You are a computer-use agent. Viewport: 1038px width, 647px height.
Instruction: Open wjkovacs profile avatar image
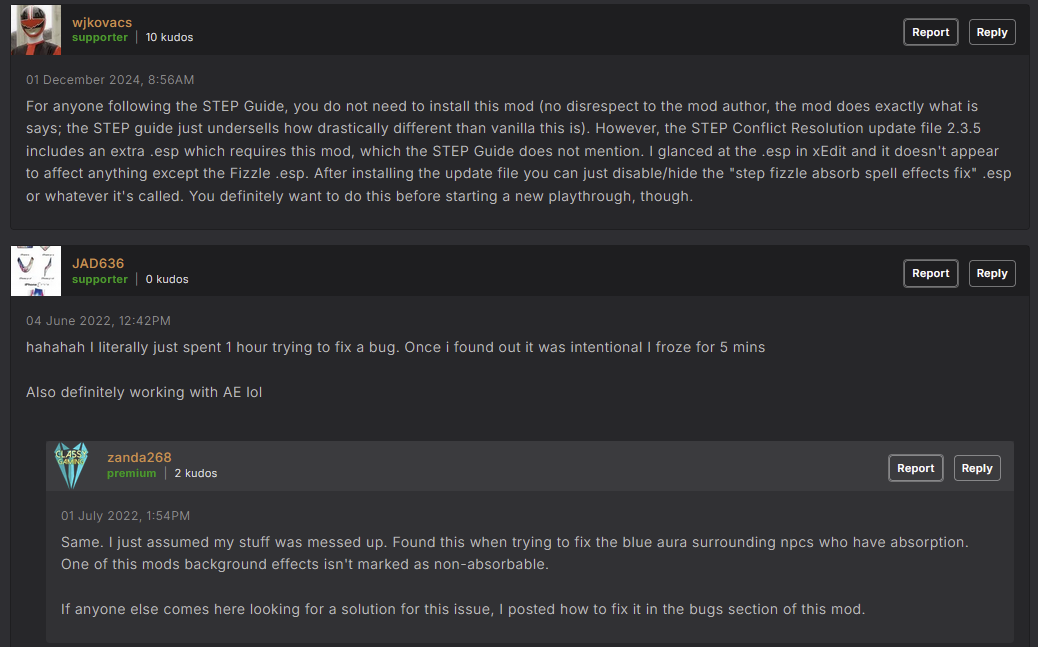[36, 30]
